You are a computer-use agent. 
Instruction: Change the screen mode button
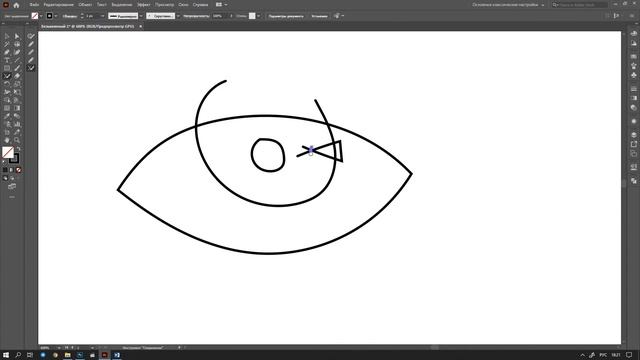pos(12,187)
